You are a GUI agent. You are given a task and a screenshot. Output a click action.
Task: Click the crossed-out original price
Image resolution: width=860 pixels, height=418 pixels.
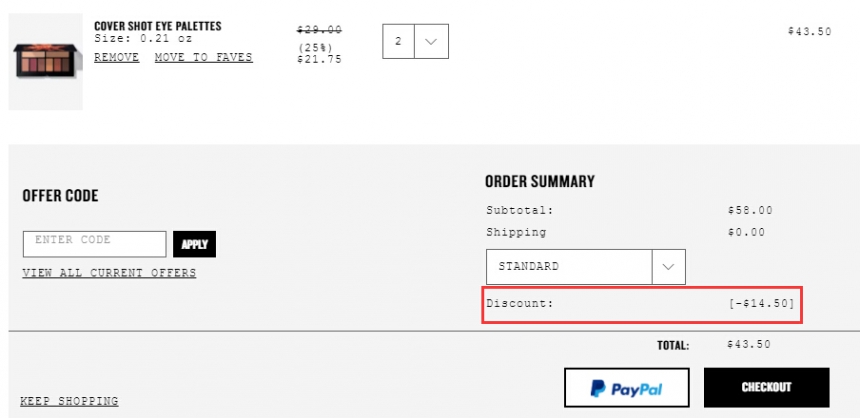(319, 30)
